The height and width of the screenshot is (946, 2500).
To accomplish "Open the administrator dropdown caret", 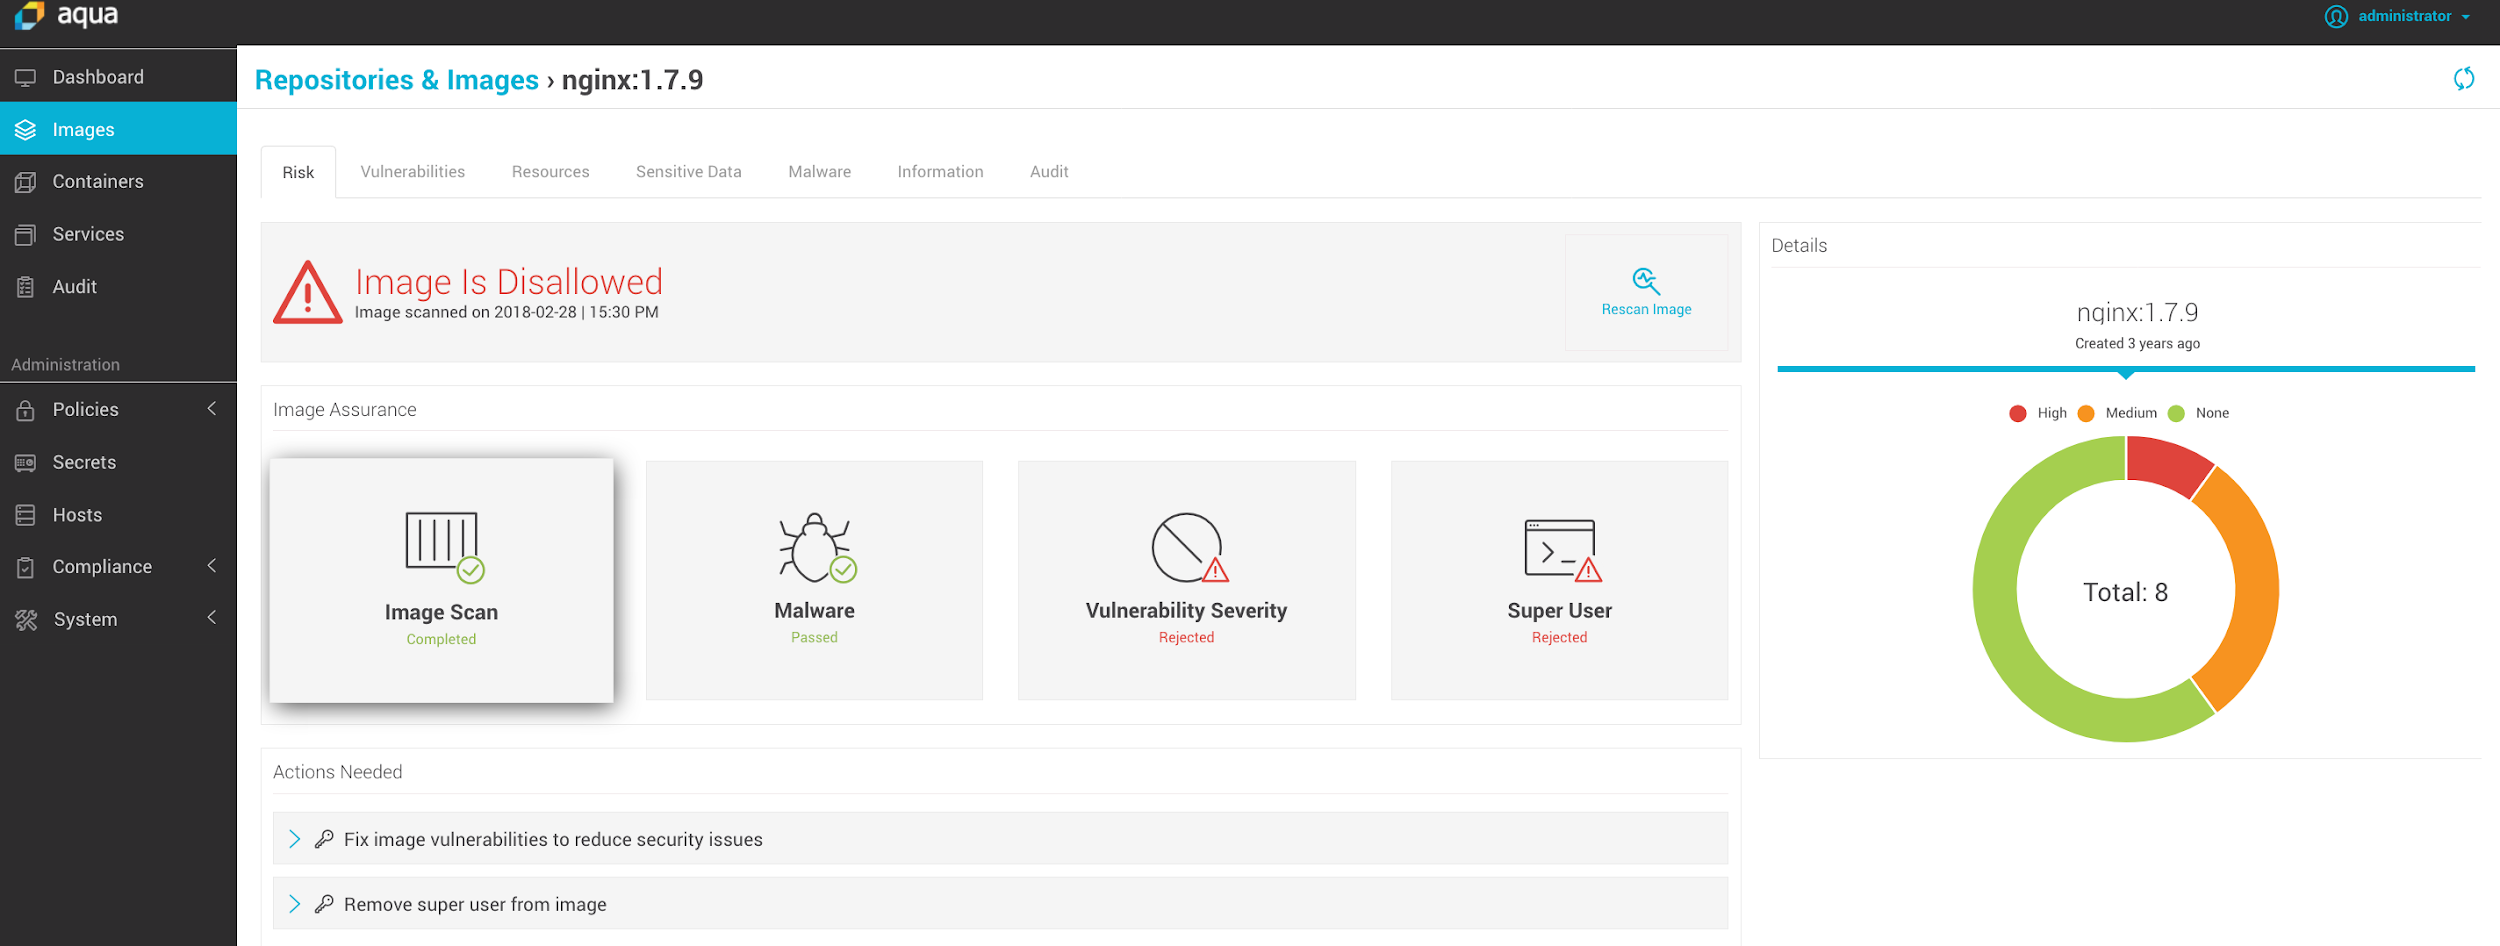I will click(x=2466, y=17).
